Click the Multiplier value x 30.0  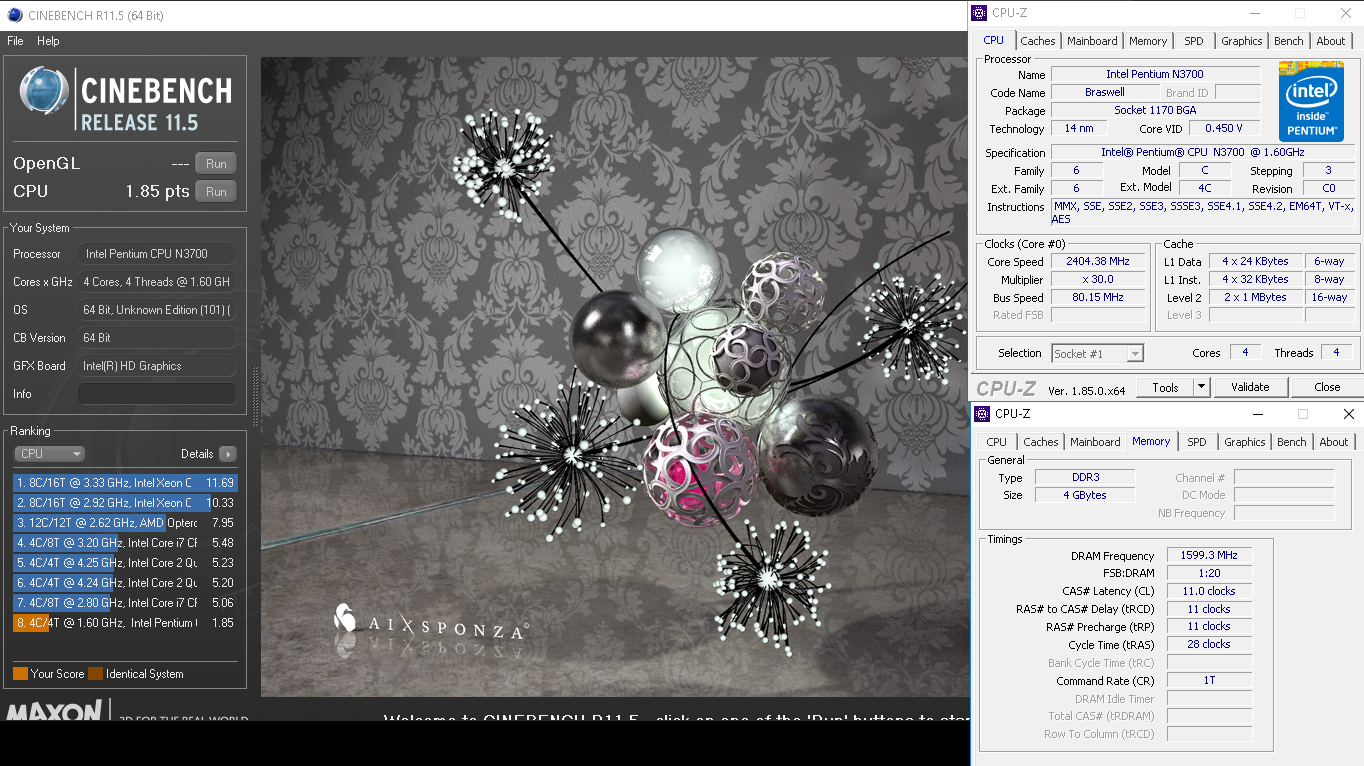tap(1098, 280)
